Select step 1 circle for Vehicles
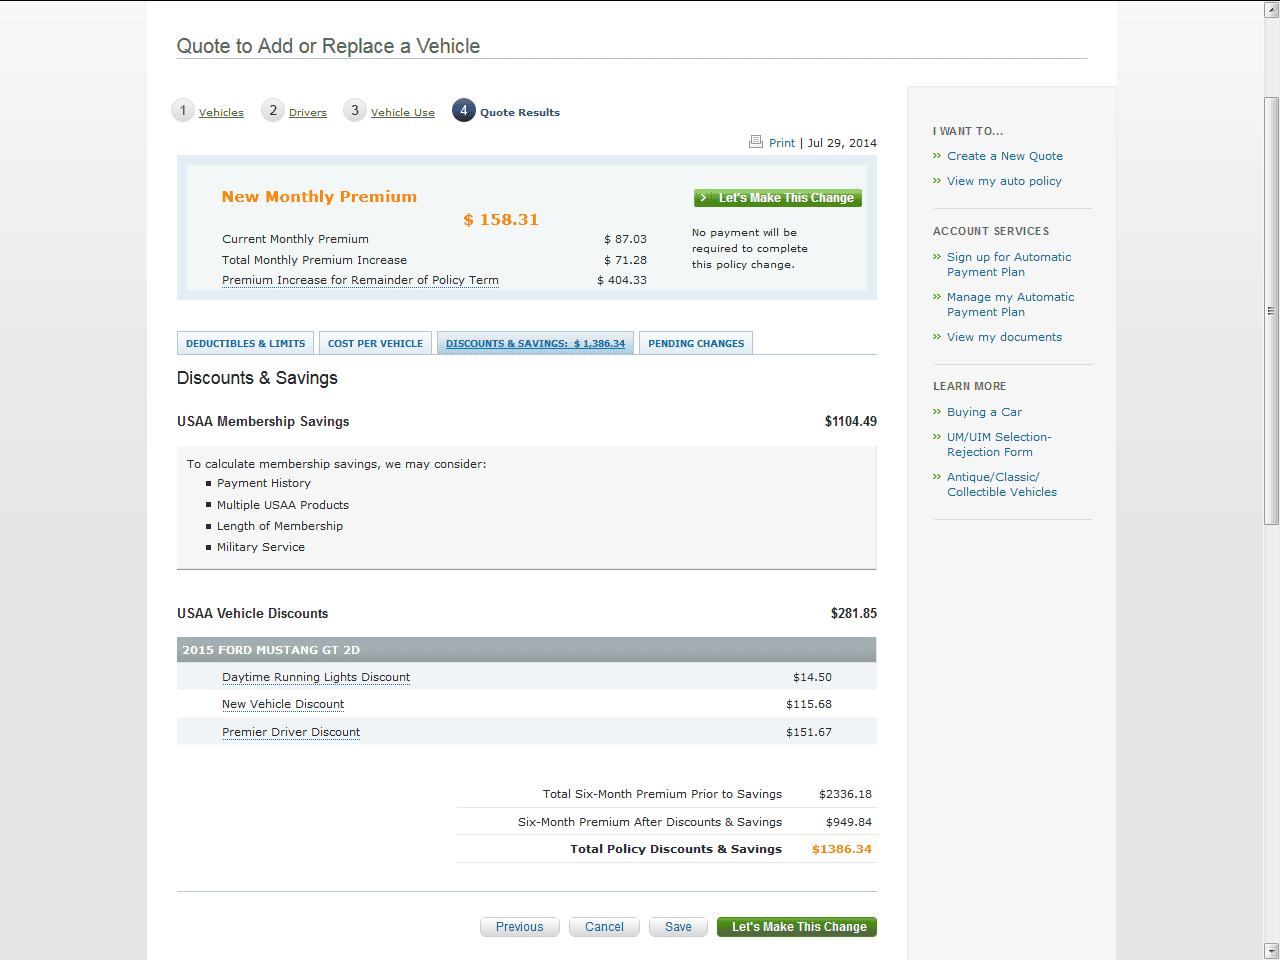The width and height of the screenshot is (1280, 960). click(x=183, y=110)
